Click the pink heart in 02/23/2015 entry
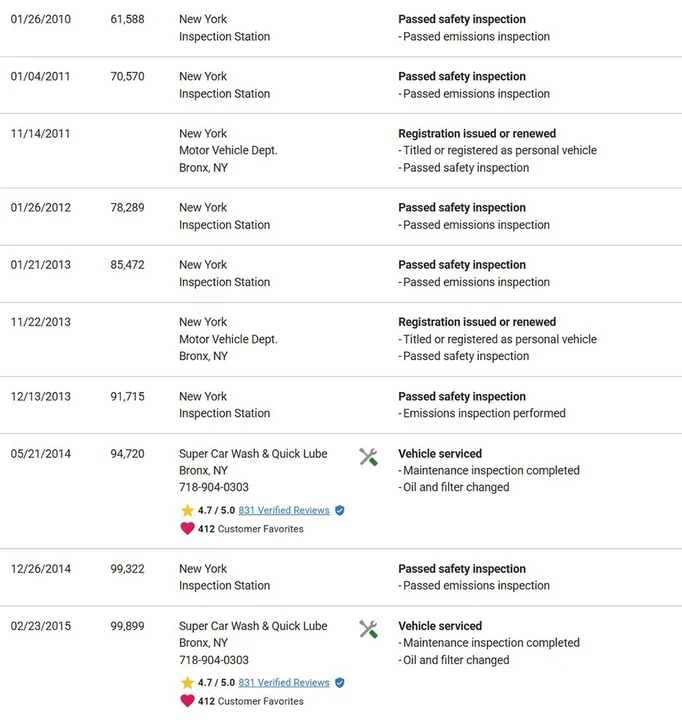 pyautogui.click(x=187, y=701)
